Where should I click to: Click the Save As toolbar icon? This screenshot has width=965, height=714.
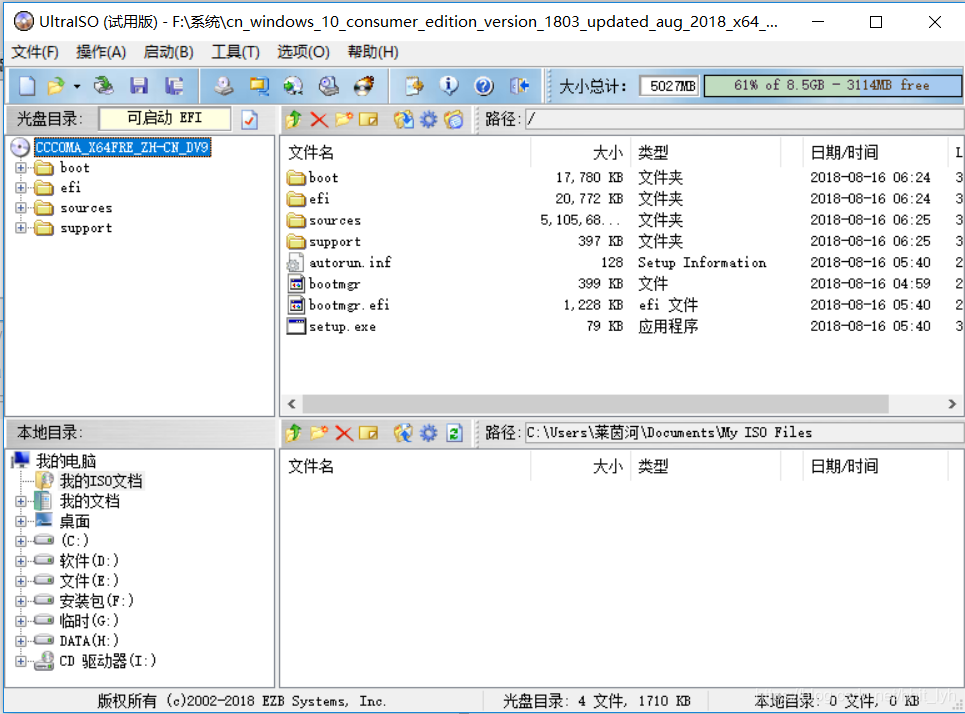(174, 86)
